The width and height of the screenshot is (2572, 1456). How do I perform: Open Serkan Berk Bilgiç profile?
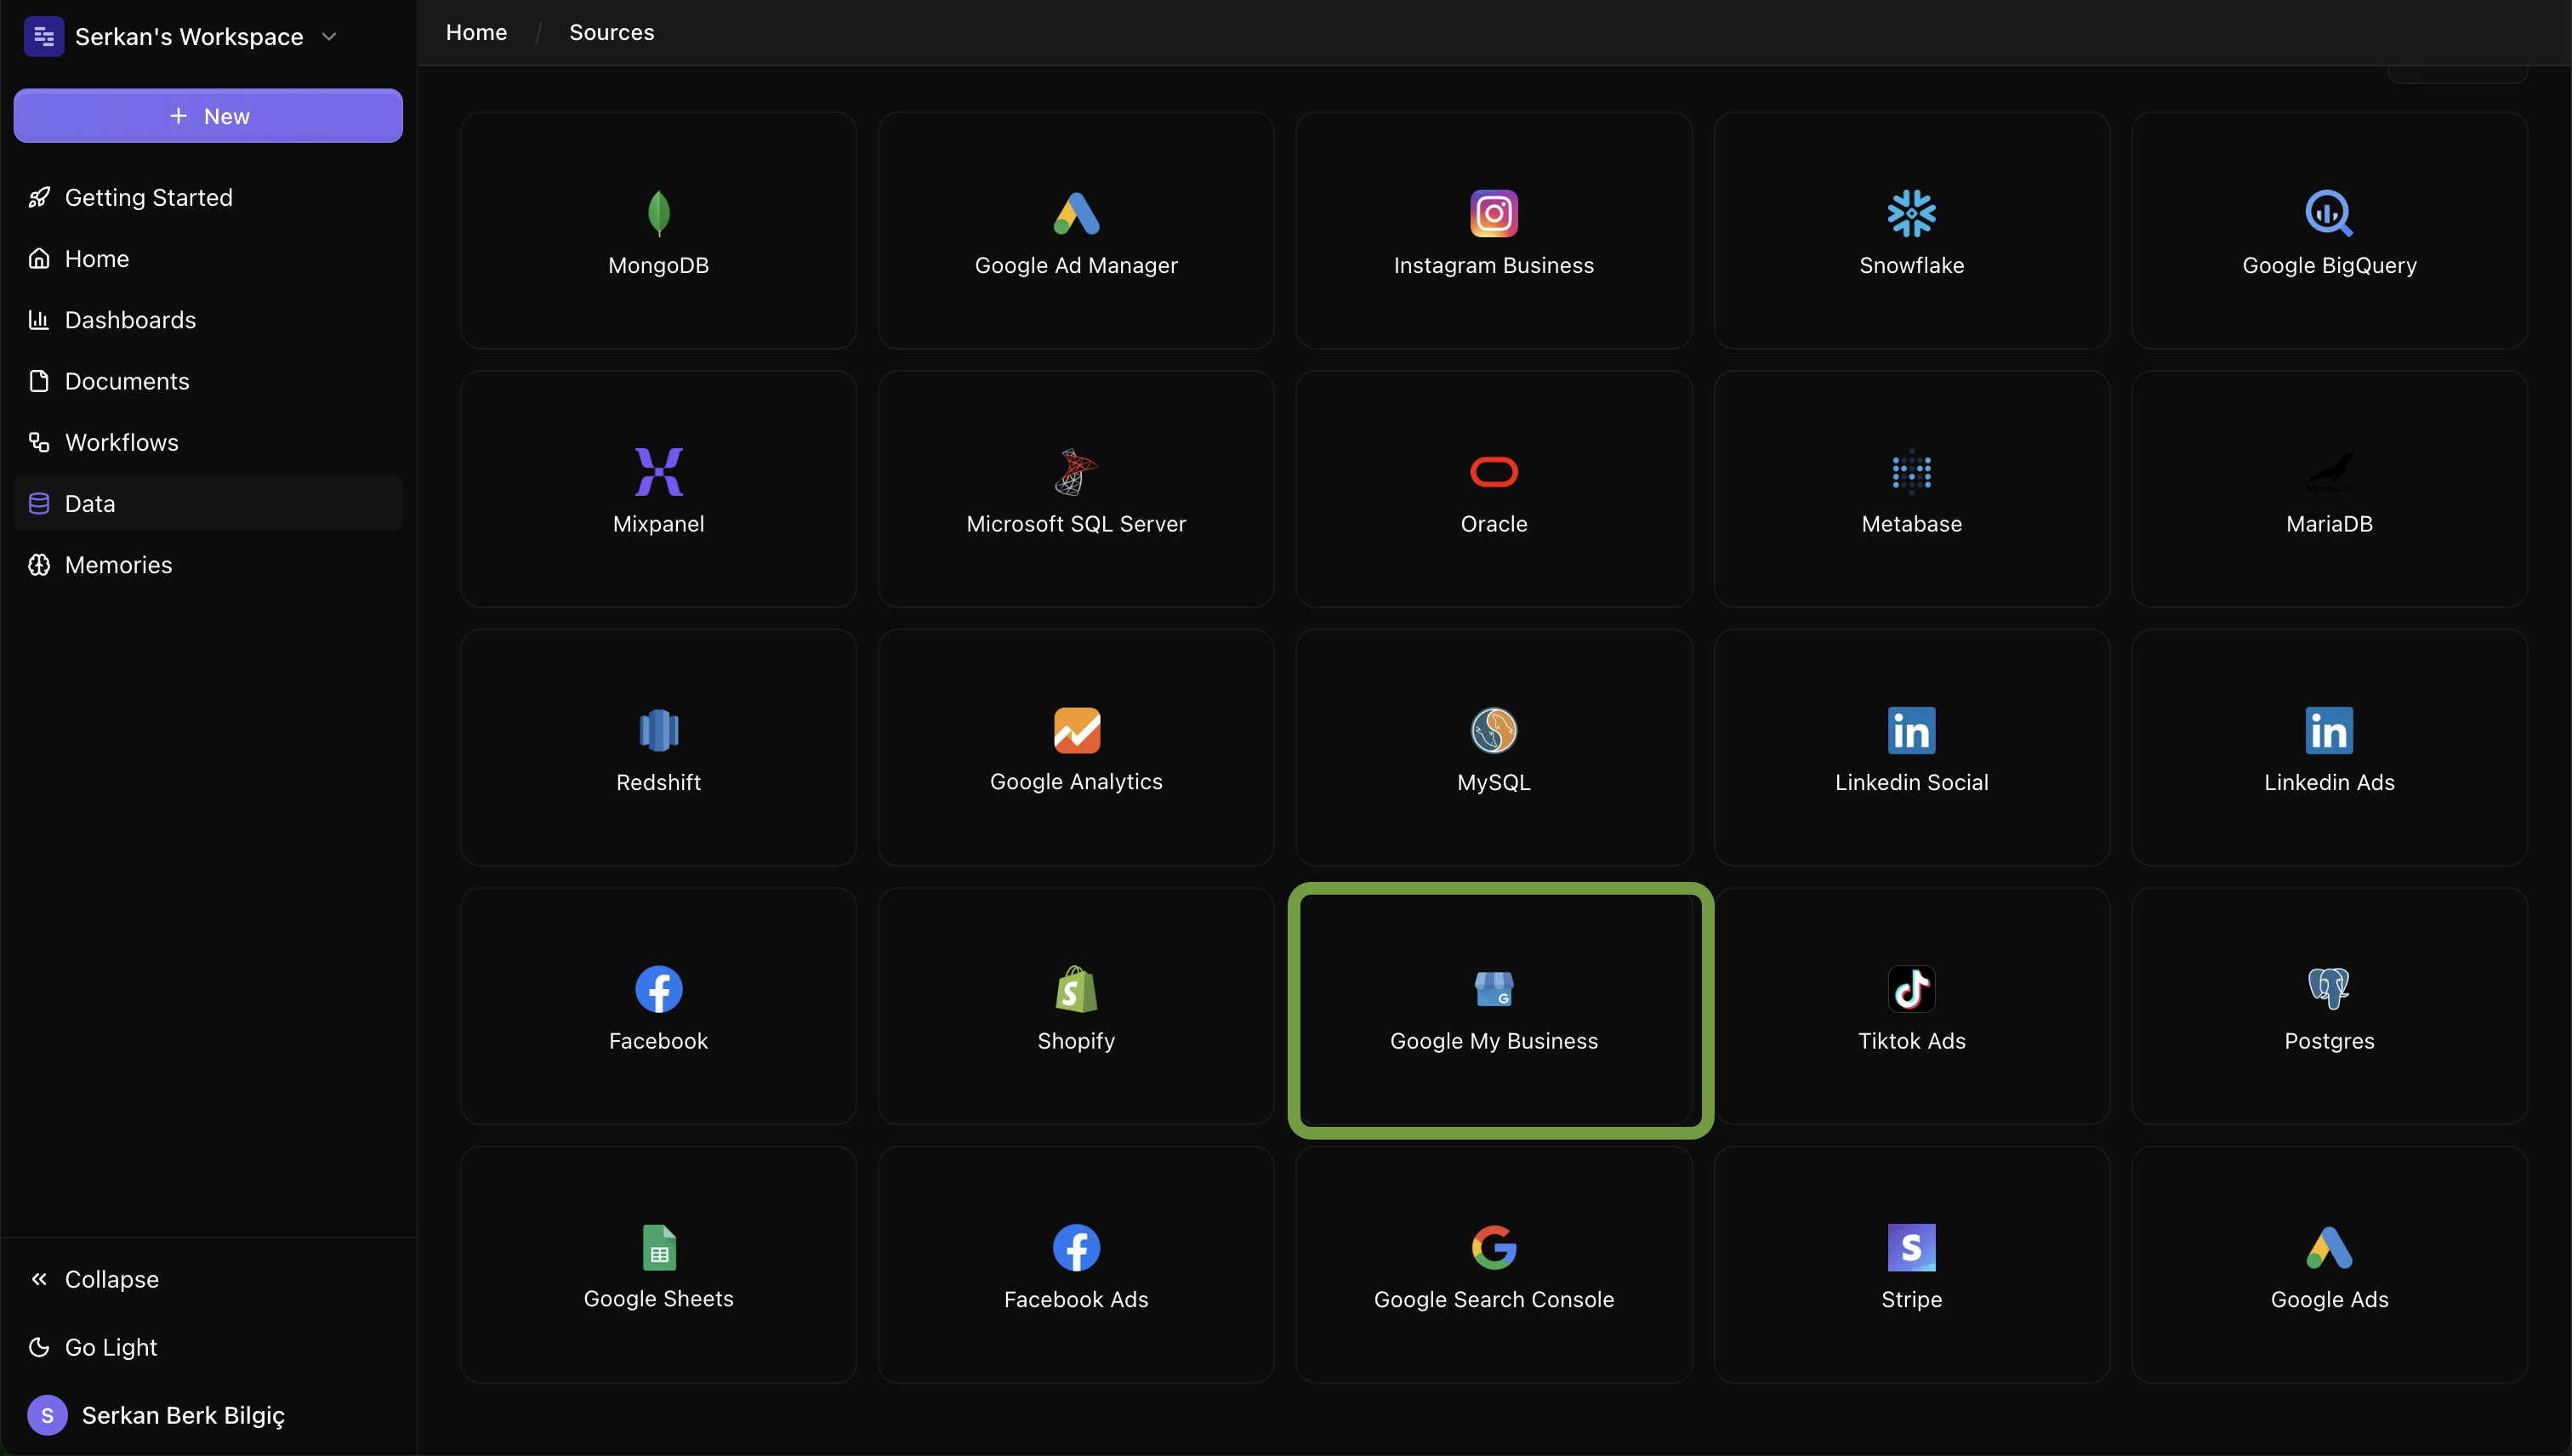point(208,1415)
